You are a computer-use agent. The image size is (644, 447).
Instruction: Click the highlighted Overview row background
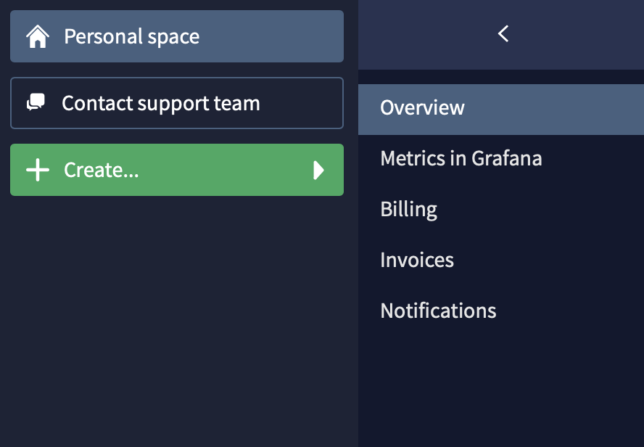[x=560, y=108]
